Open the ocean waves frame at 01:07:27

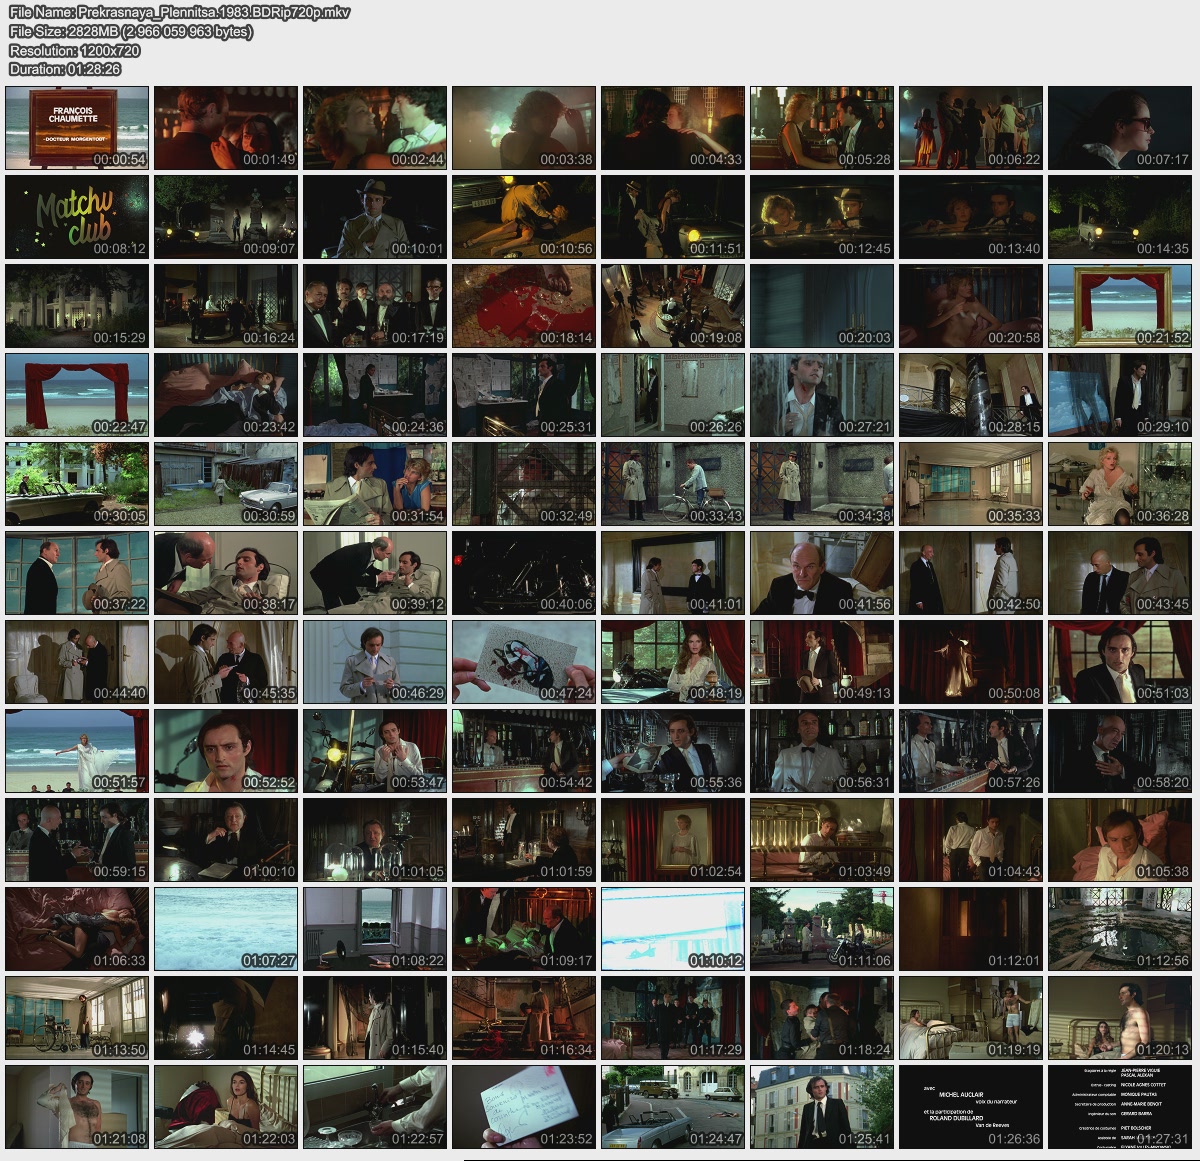tap(226, 929)
